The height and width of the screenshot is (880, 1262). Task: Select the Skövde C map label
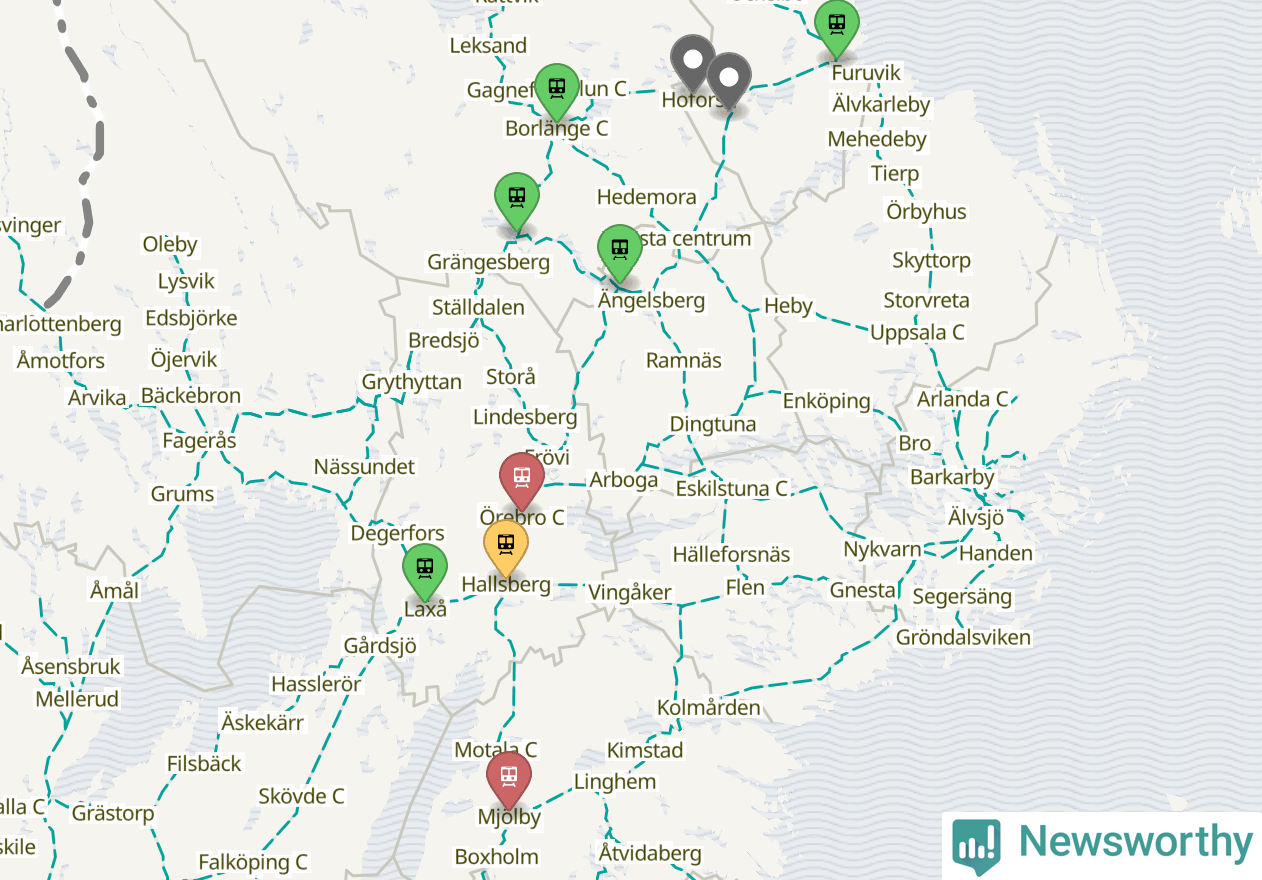pos(301,796)
